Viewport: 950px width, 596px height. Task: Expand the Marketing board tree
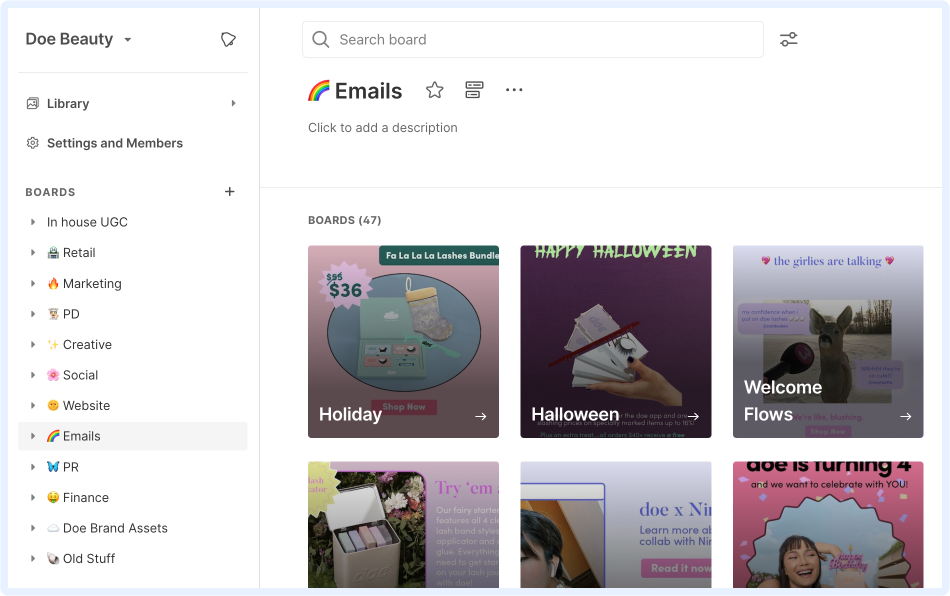coord(33,283)
